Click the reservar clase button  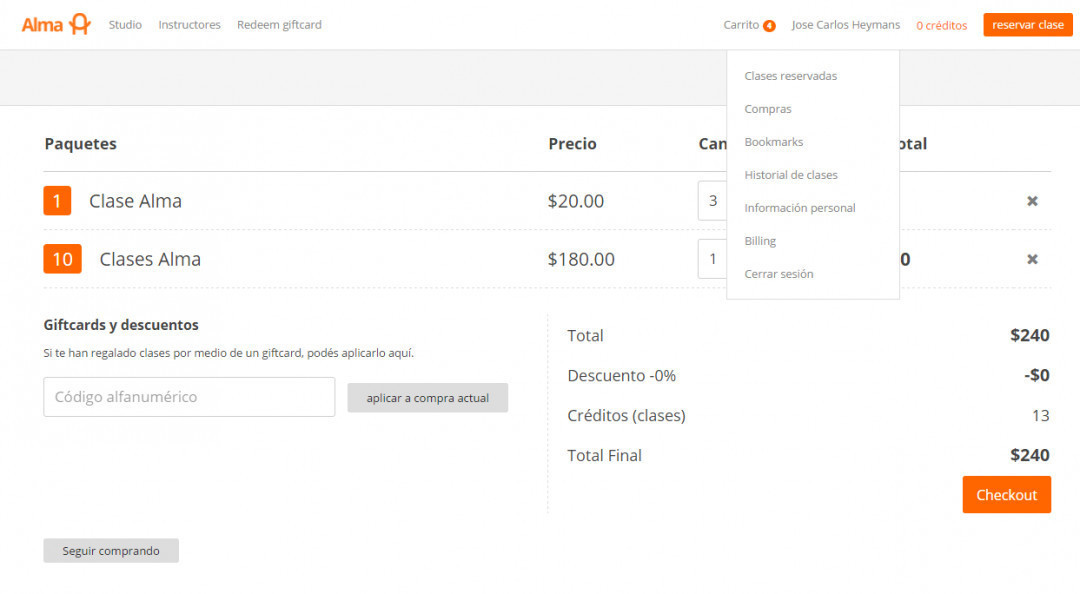[x=1027, y=25]
